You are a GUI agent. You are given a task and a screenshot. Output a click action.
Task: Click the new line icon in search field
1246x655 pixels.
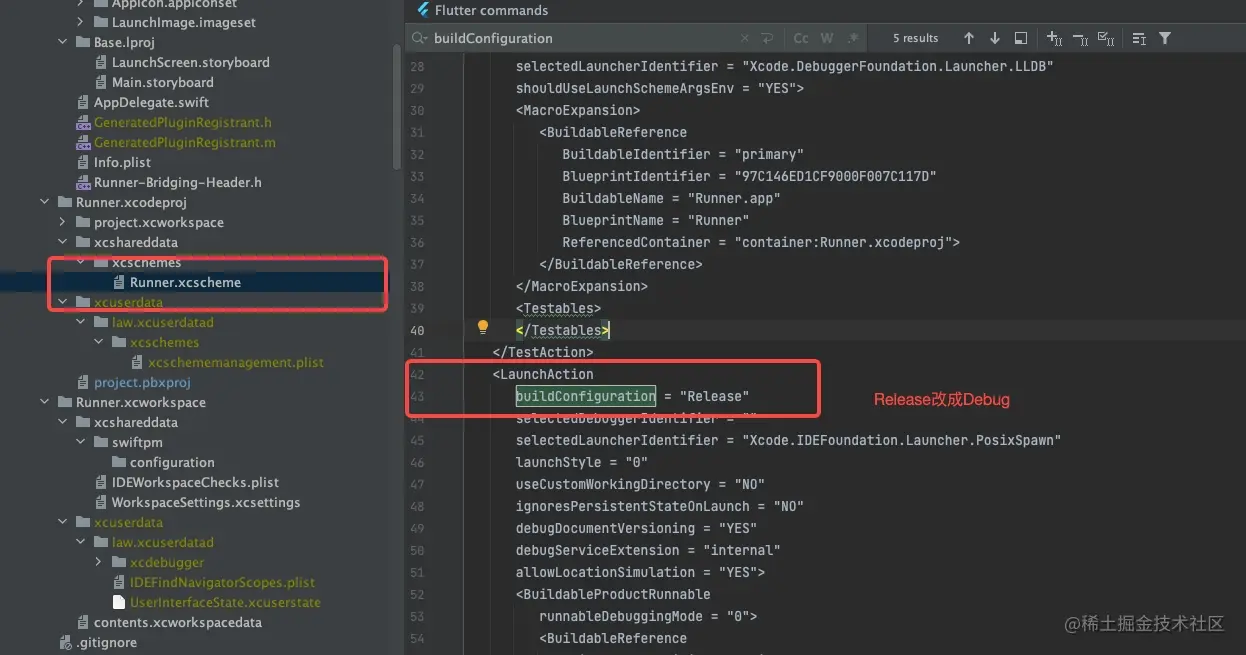click(x=767, y=38)
